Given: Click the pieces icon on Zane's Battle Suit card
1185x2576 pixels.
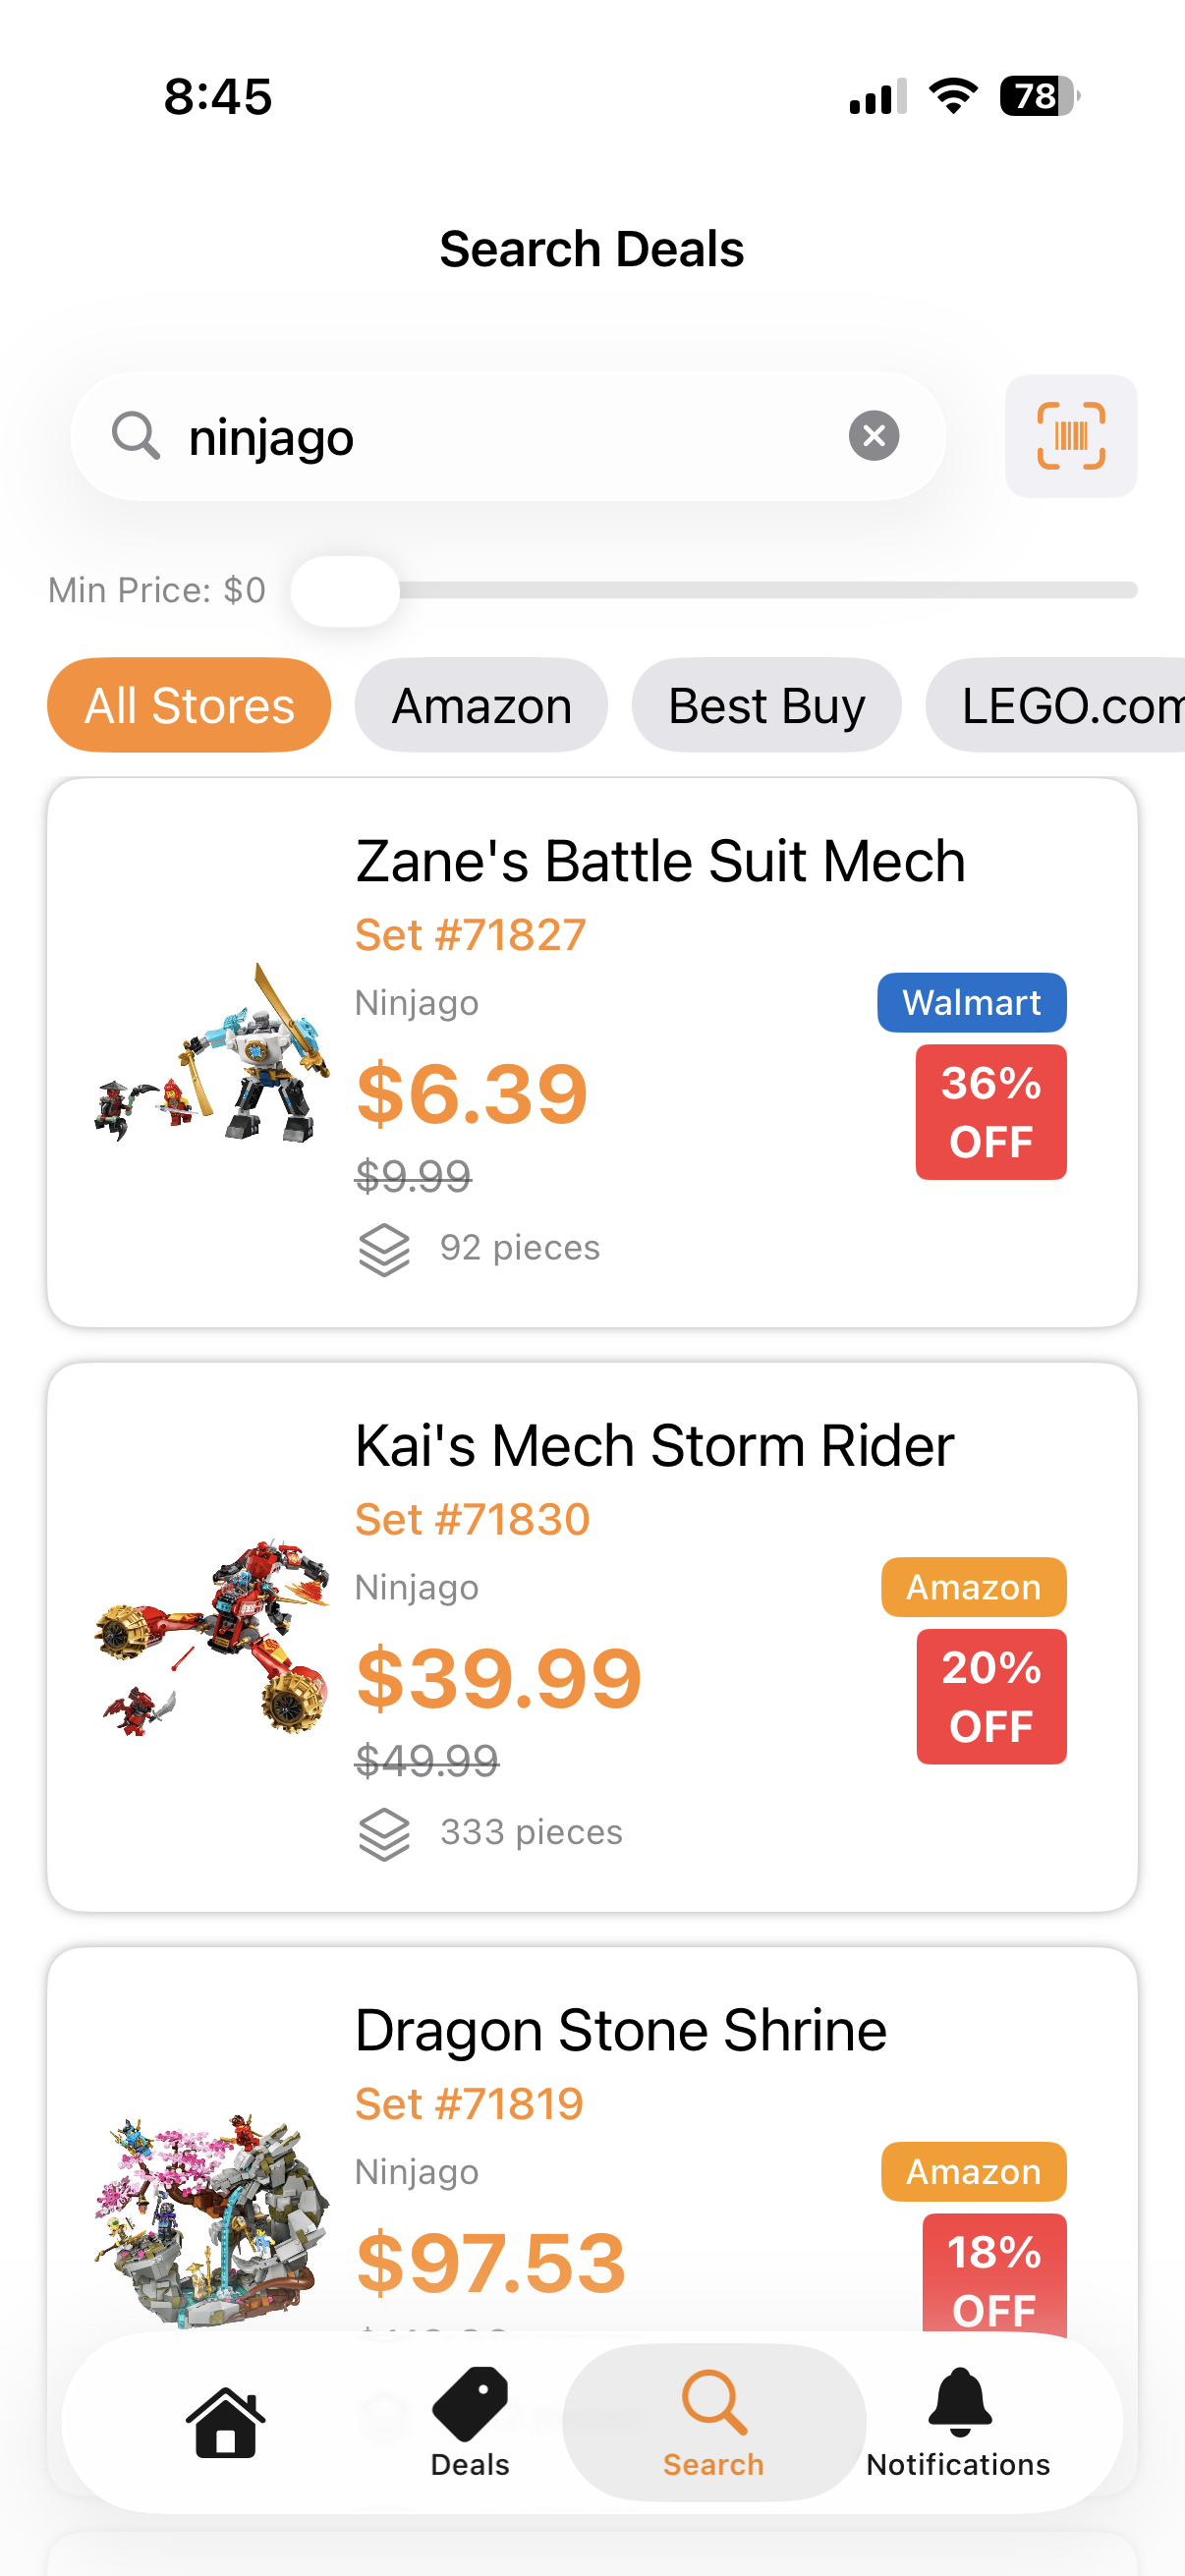Looking at the screenshot, I should point(383,1248).
